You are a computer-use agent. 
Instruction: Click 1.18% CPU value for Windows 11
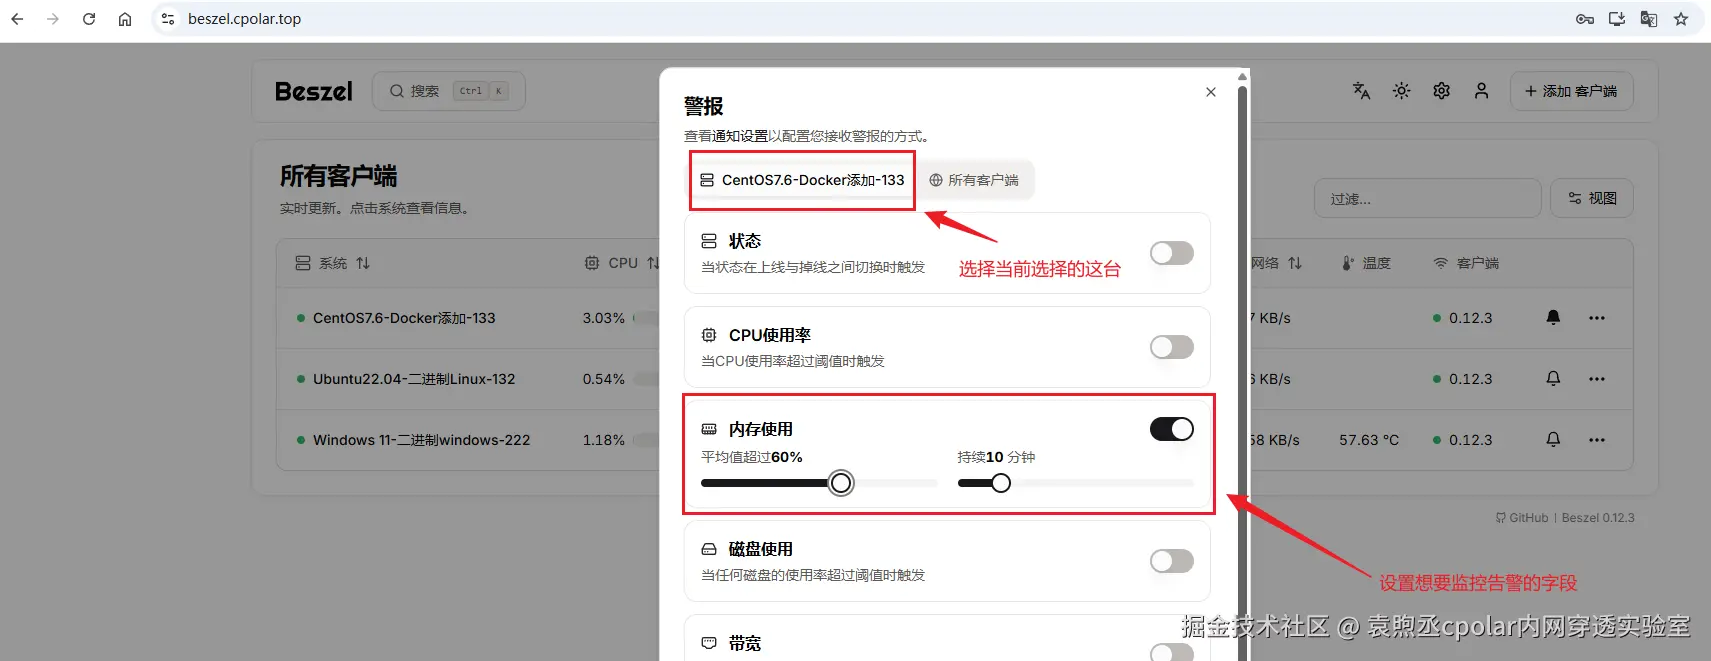point(604,440)
